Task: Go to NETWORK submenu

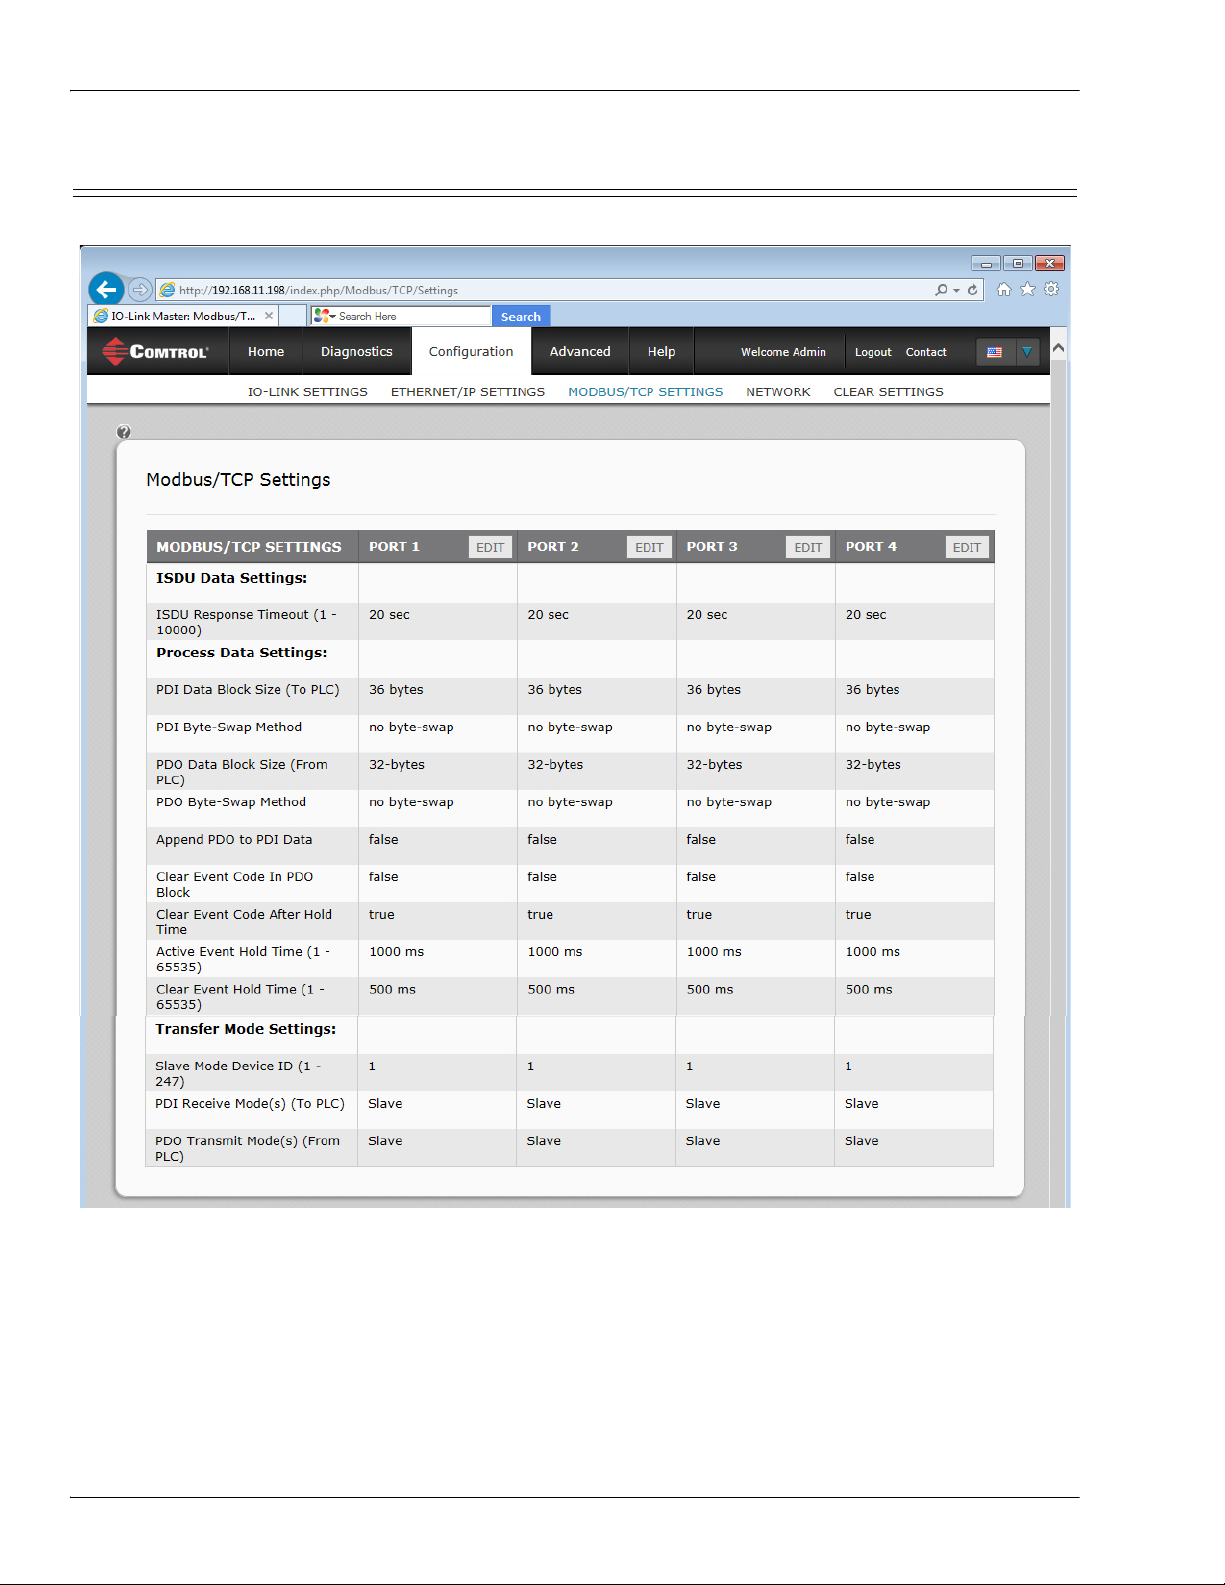Action: click(x=778, y=392)
